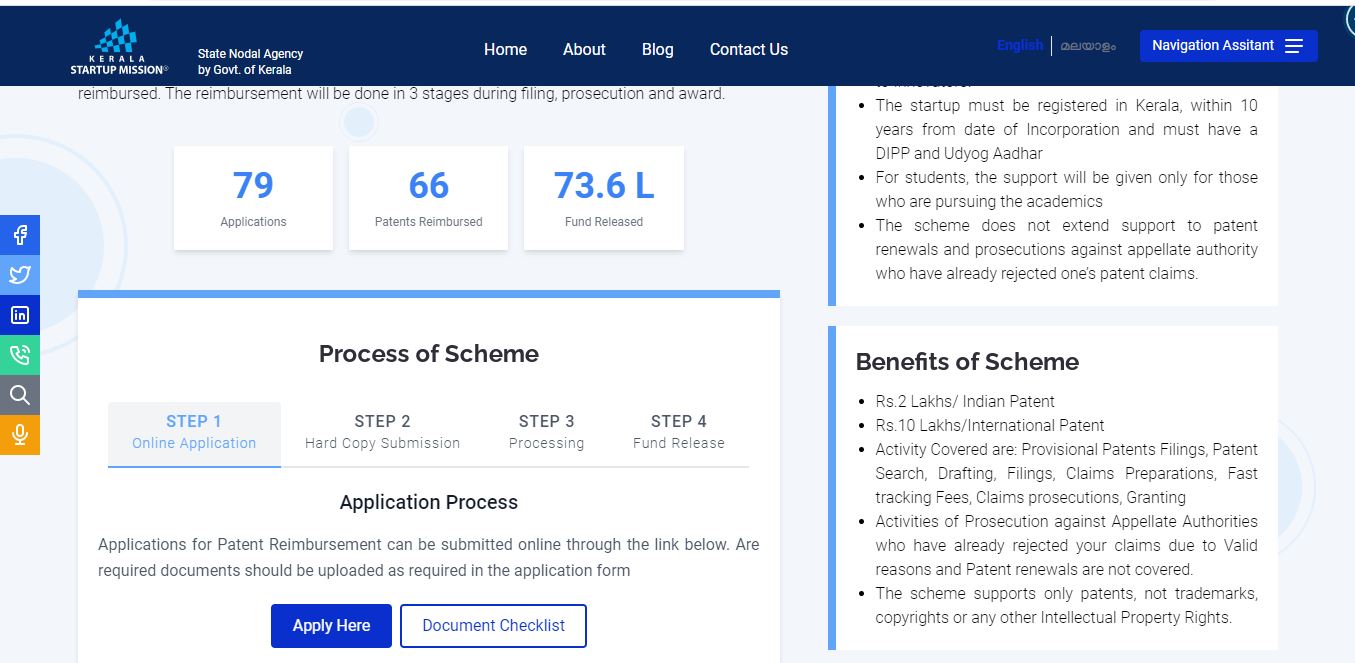Viewport: 1355px width, 663px height.
Task: Click the Process of Scheme heading
Action: click(429, 354)
